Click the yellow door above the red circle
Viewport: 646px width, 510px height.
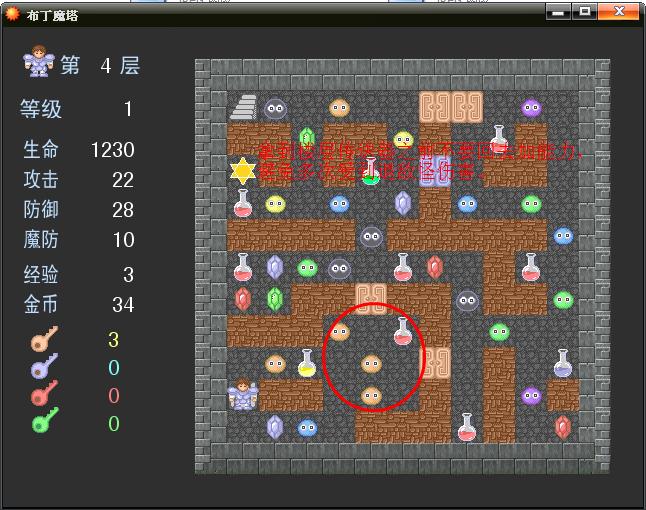coord(371,297)
